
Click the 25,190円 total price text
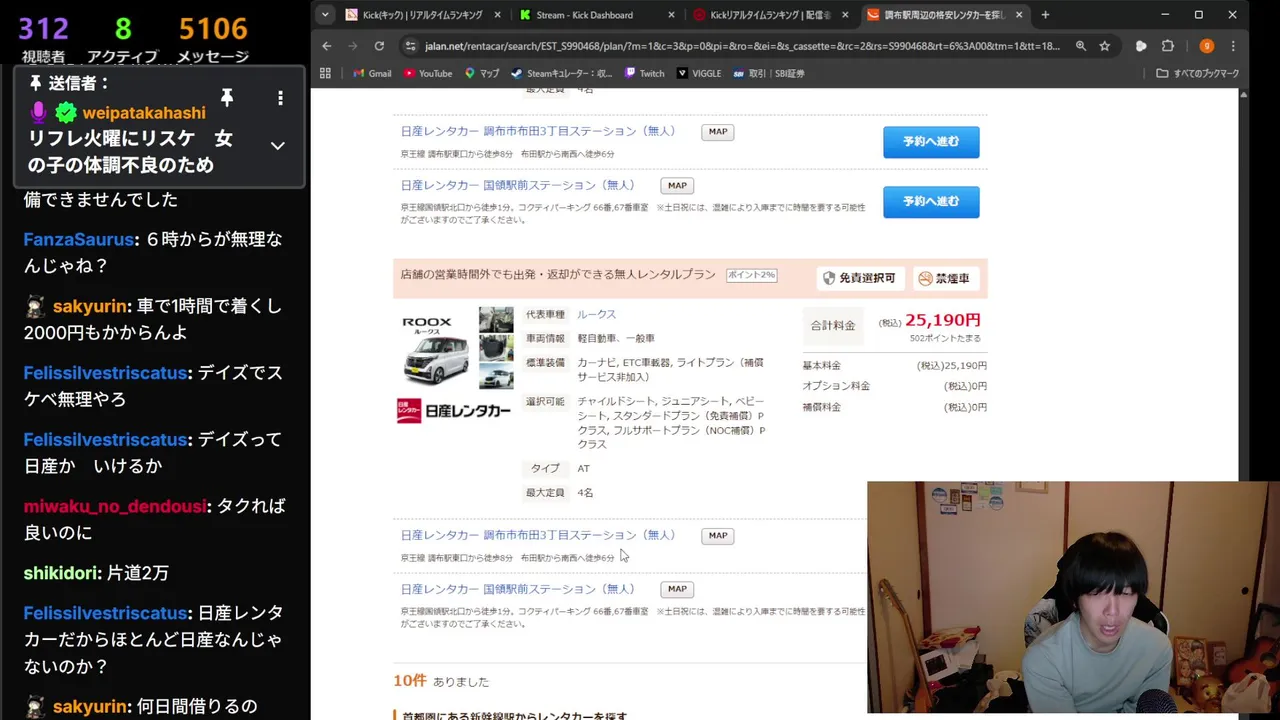click(943, 321)
